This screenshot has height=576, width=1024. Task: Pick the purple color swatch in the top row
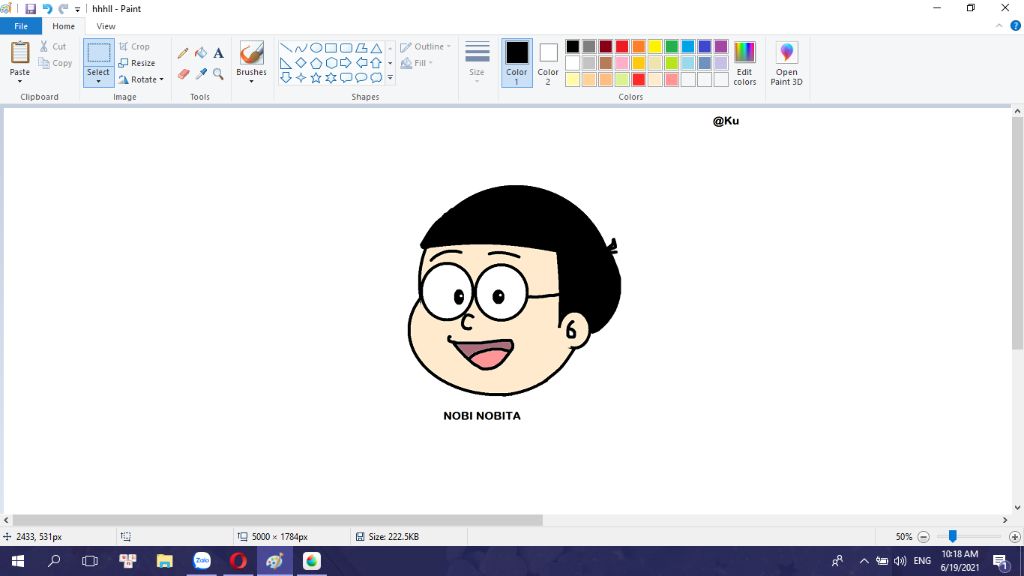[x=721, y=46]
